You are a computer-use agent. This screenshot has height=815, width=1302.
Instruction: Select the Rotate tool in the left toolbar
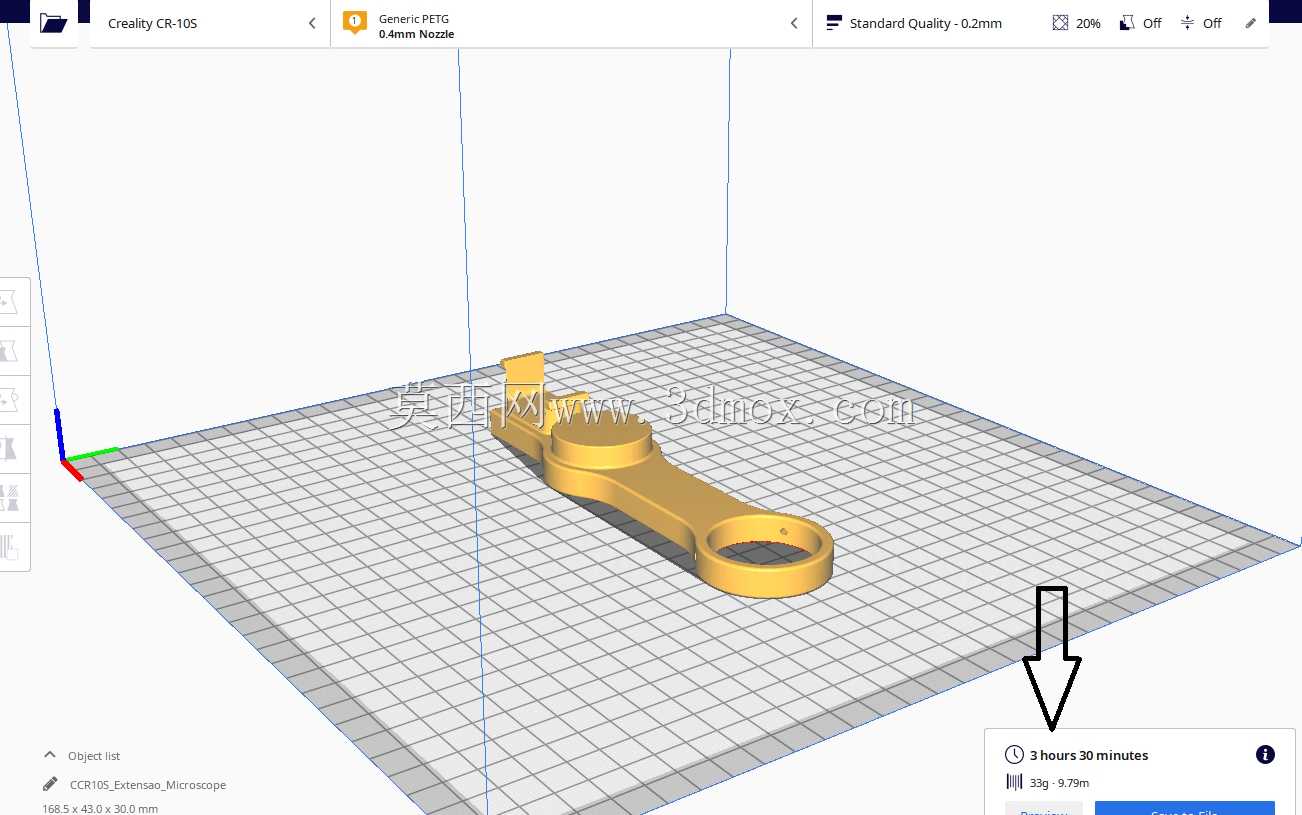pyautogui.click(x=10, y=399)
